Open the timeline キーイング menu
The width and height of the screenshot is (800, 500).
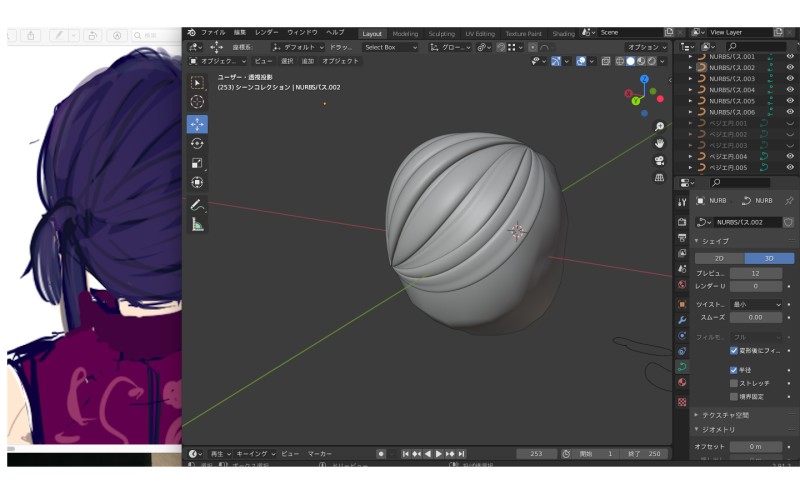pyautogui.click(x=256, y=454)
